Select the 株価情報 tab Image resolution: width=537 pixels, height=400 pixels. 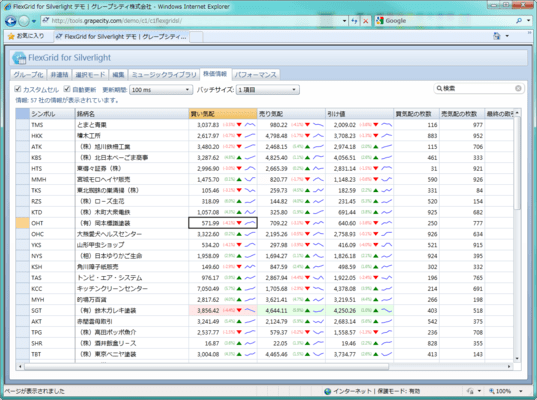point(215,74)
